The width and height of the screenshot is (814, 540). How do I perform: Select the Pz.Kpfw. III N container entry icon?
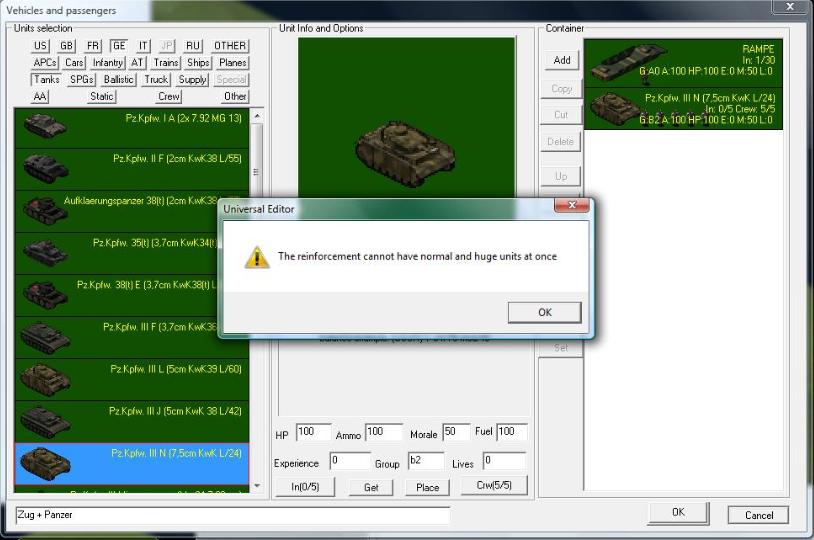tap(616, 108)
